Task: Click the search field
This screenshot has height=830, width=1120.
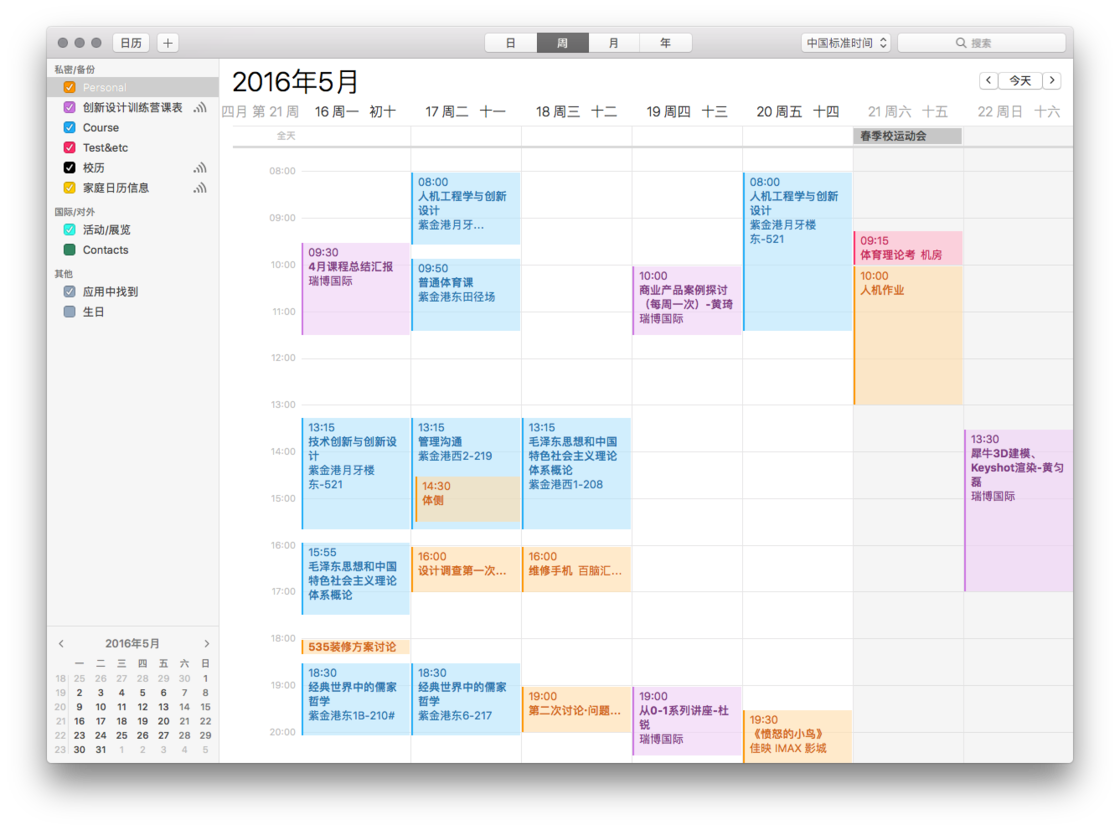Action: pos(981,43)
